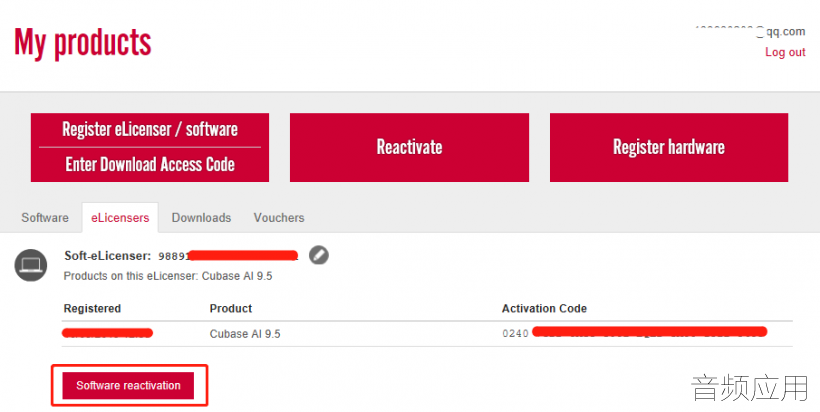
Task: Click the laptop Soft-eLicenser icon
Action: [x=31, y=264]
